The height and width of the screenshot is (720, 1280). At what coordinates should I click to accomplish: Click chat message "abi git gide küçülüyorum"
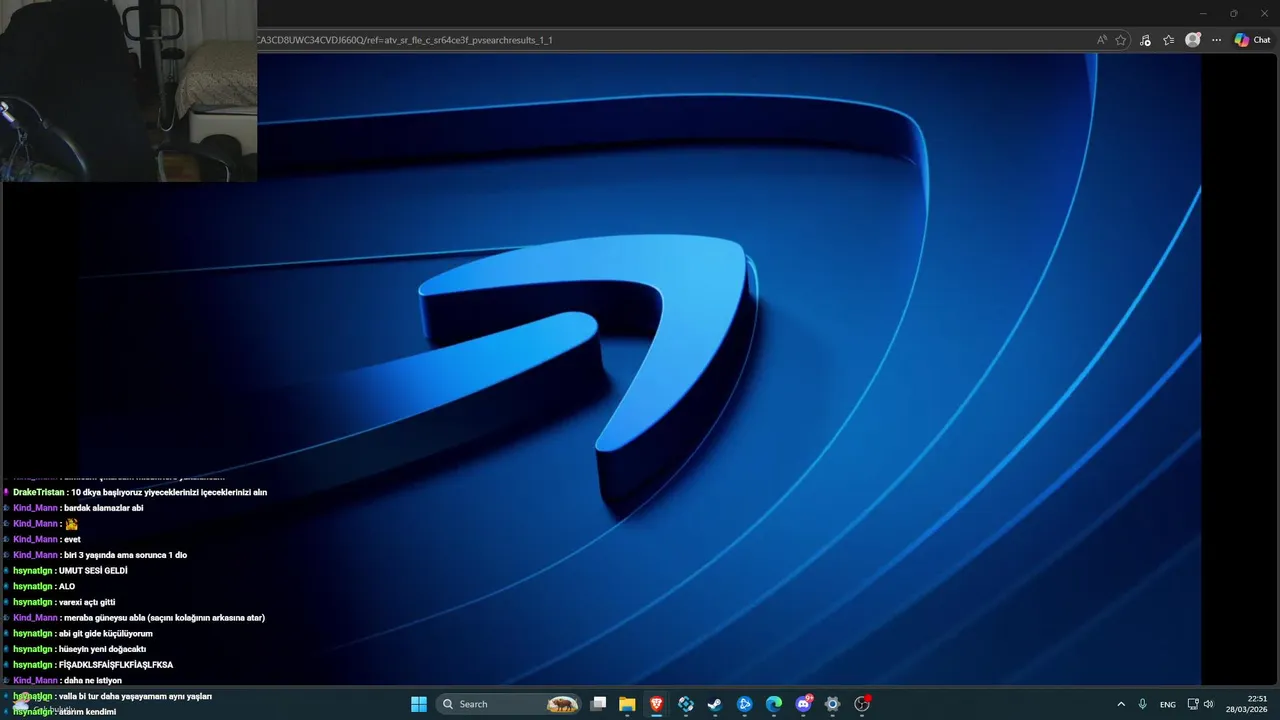[x=105, y=633]
